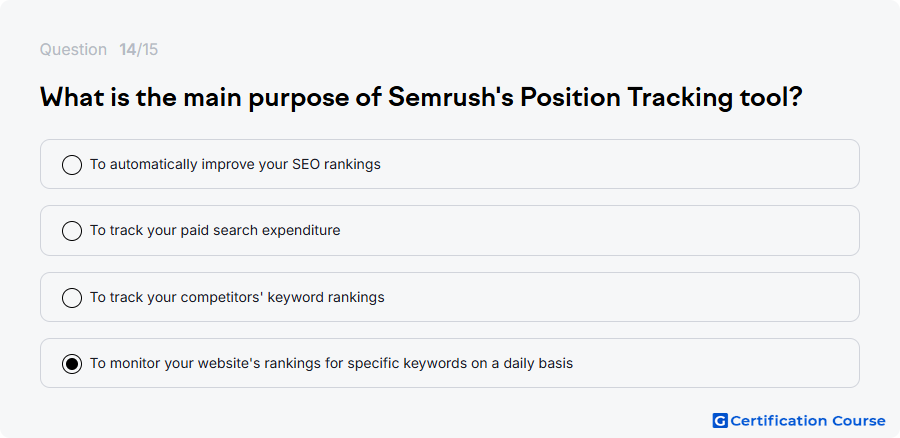The image size is (900, 438).
Task: Click answer text "To track your paid search expenditure"
Action: point(215,230)
